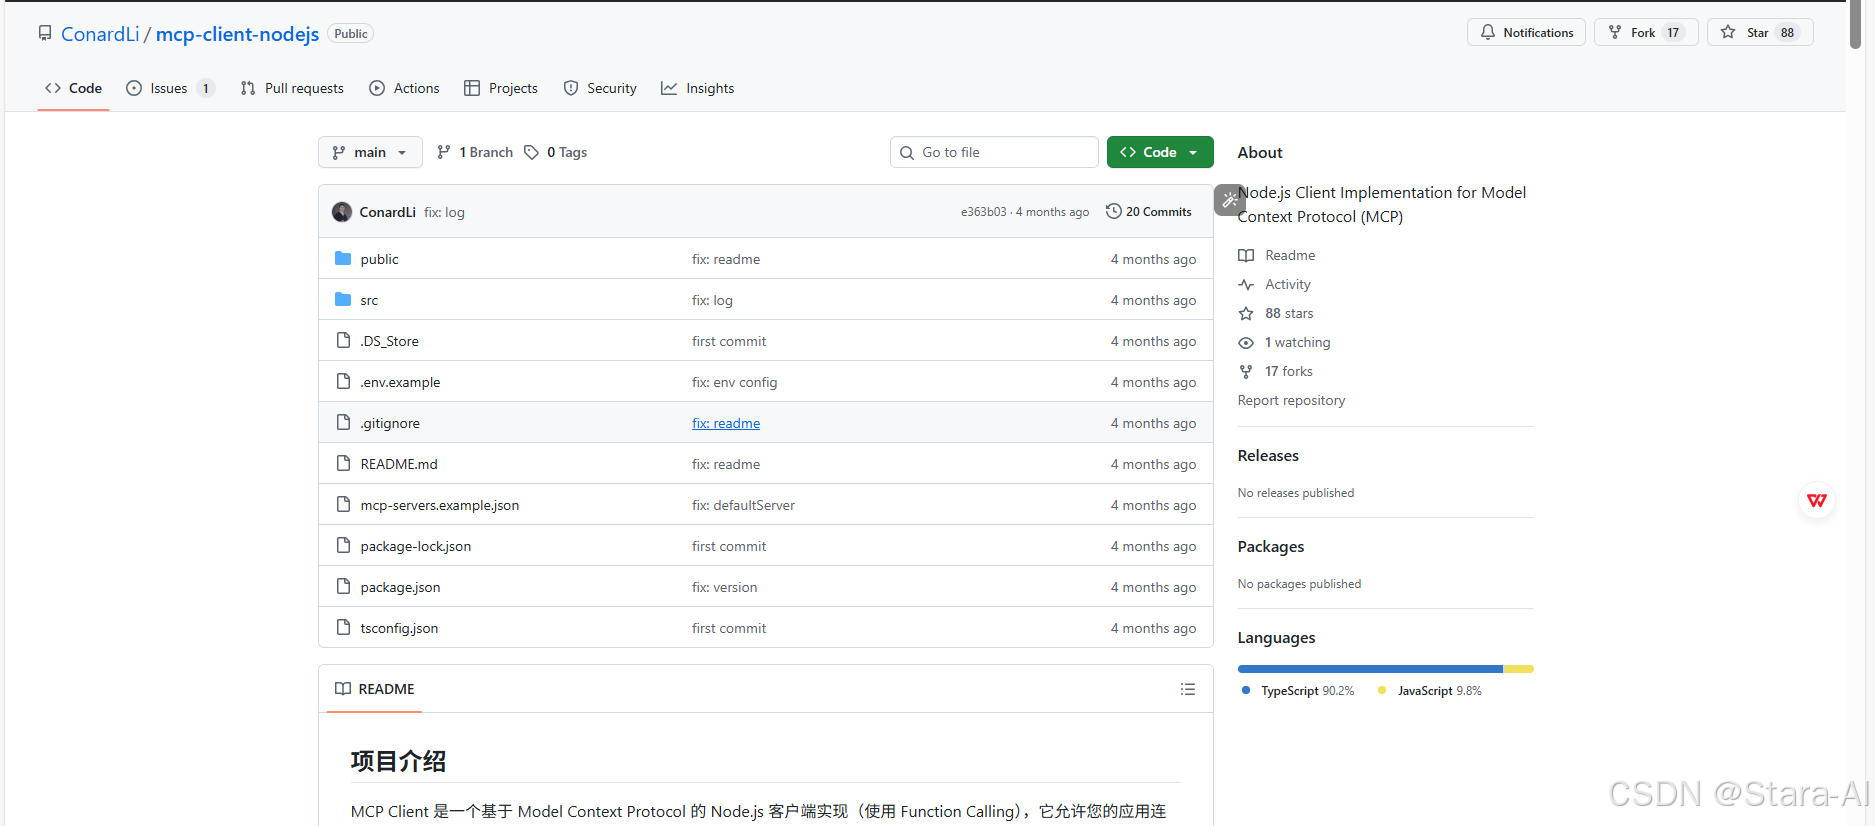The width and height of the screenshot is (1875, 826).
Task: Click the yellow JavaScript segment of language bar
Action: (1519, 669)
